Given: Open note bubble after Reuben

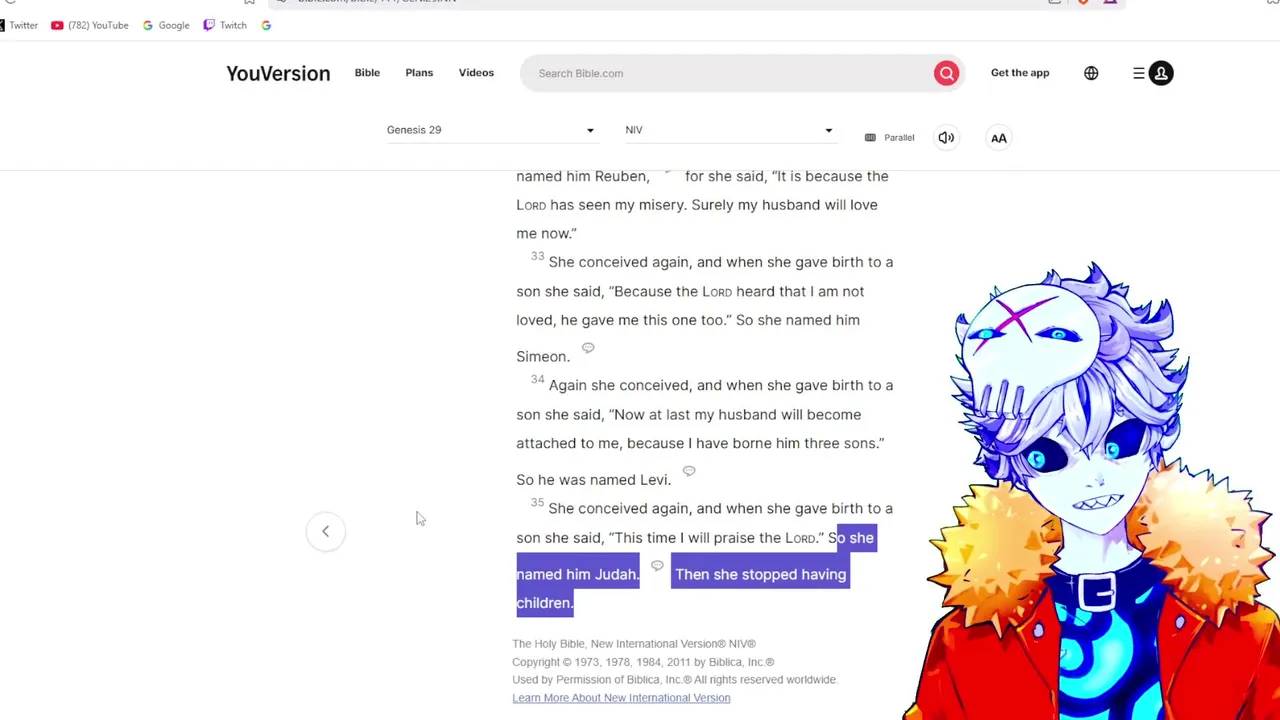Looking at the screenshot, I should click(x=667, y=172).
